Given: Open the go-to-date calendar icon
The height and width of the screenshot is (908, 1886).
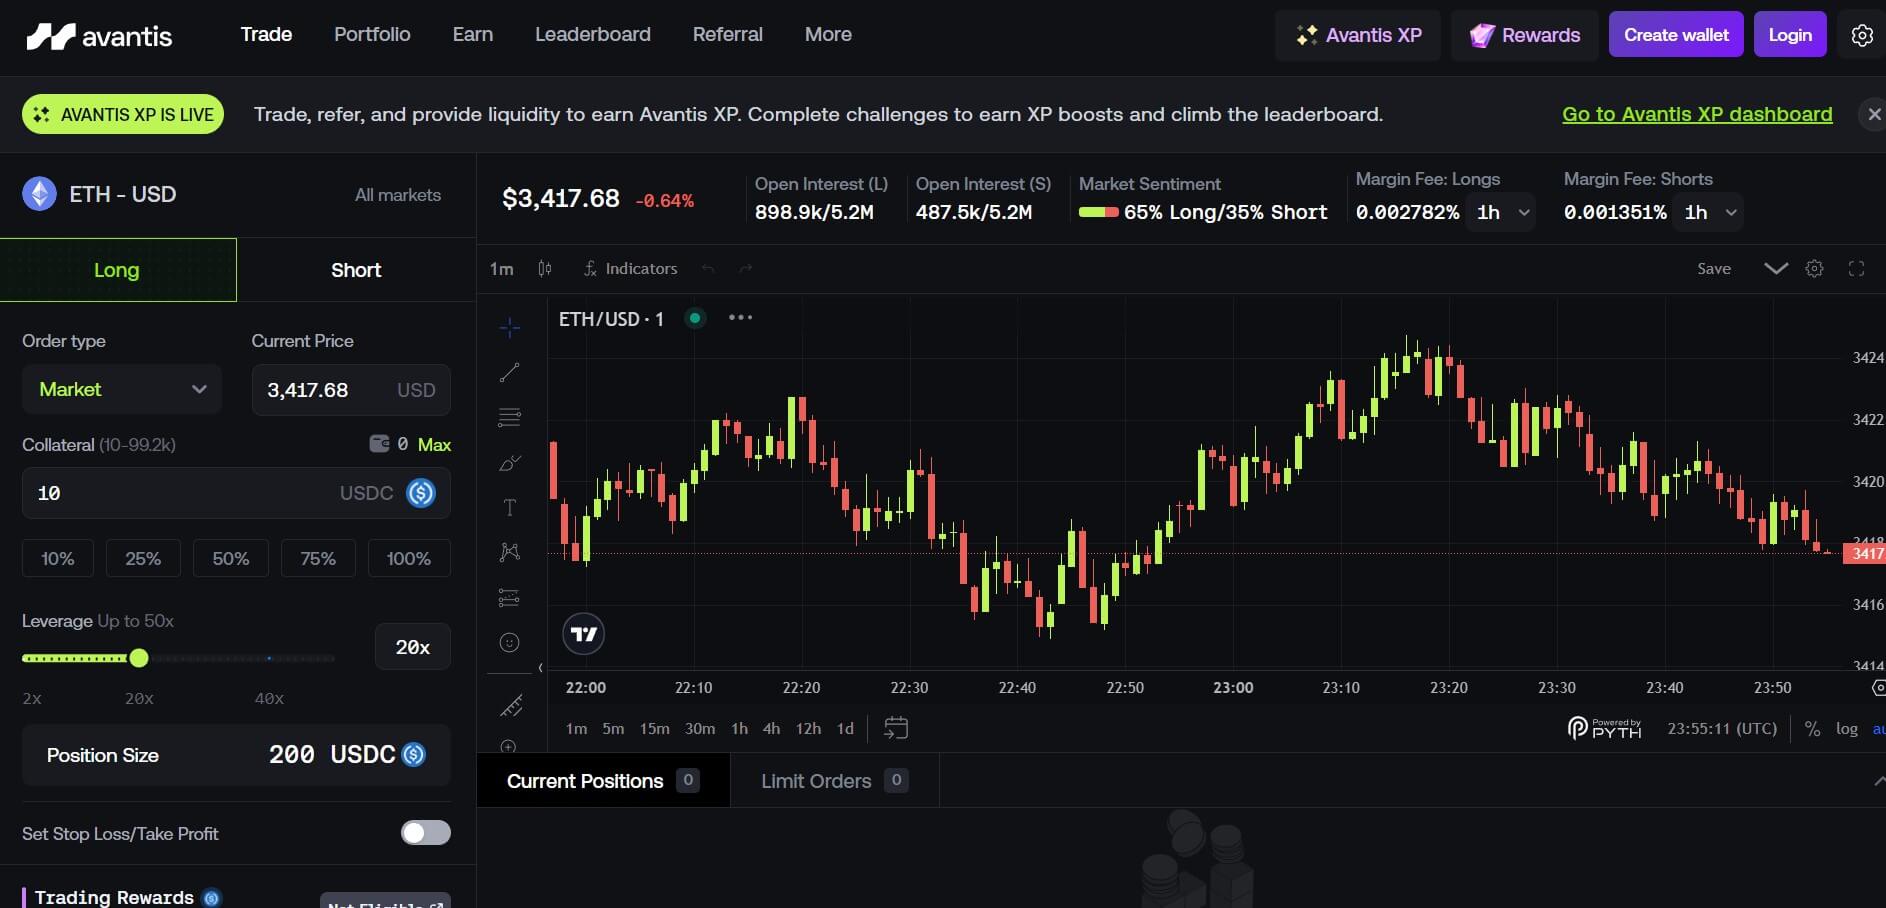Looking at the screenshot, I should pos(896,728).
